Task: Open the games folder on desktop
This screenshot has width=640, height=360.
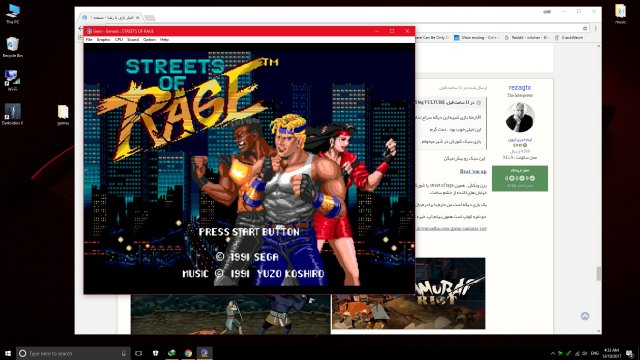Action: click(63, 114)
